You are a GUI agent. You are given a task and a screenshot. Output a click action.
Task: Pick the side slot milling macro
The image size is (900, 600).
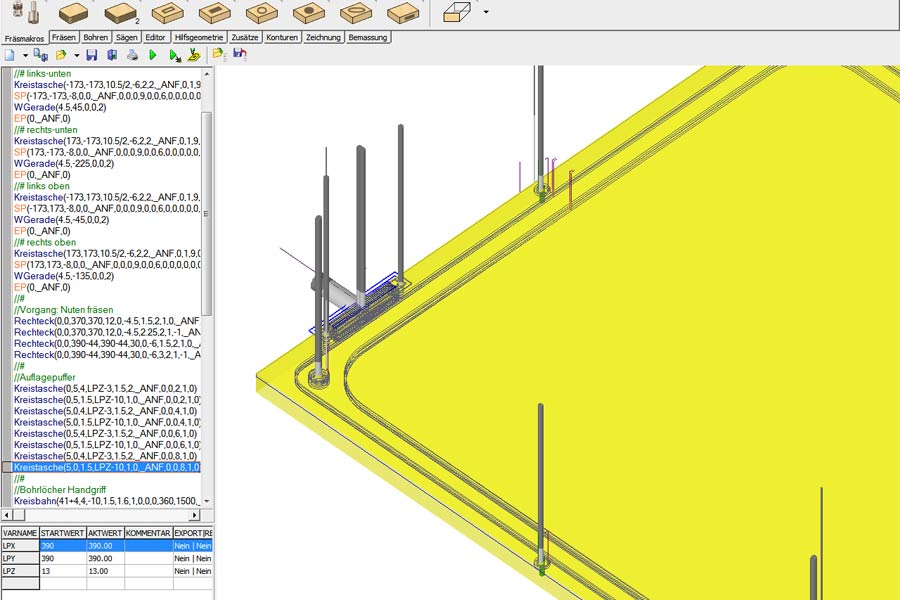403,13
